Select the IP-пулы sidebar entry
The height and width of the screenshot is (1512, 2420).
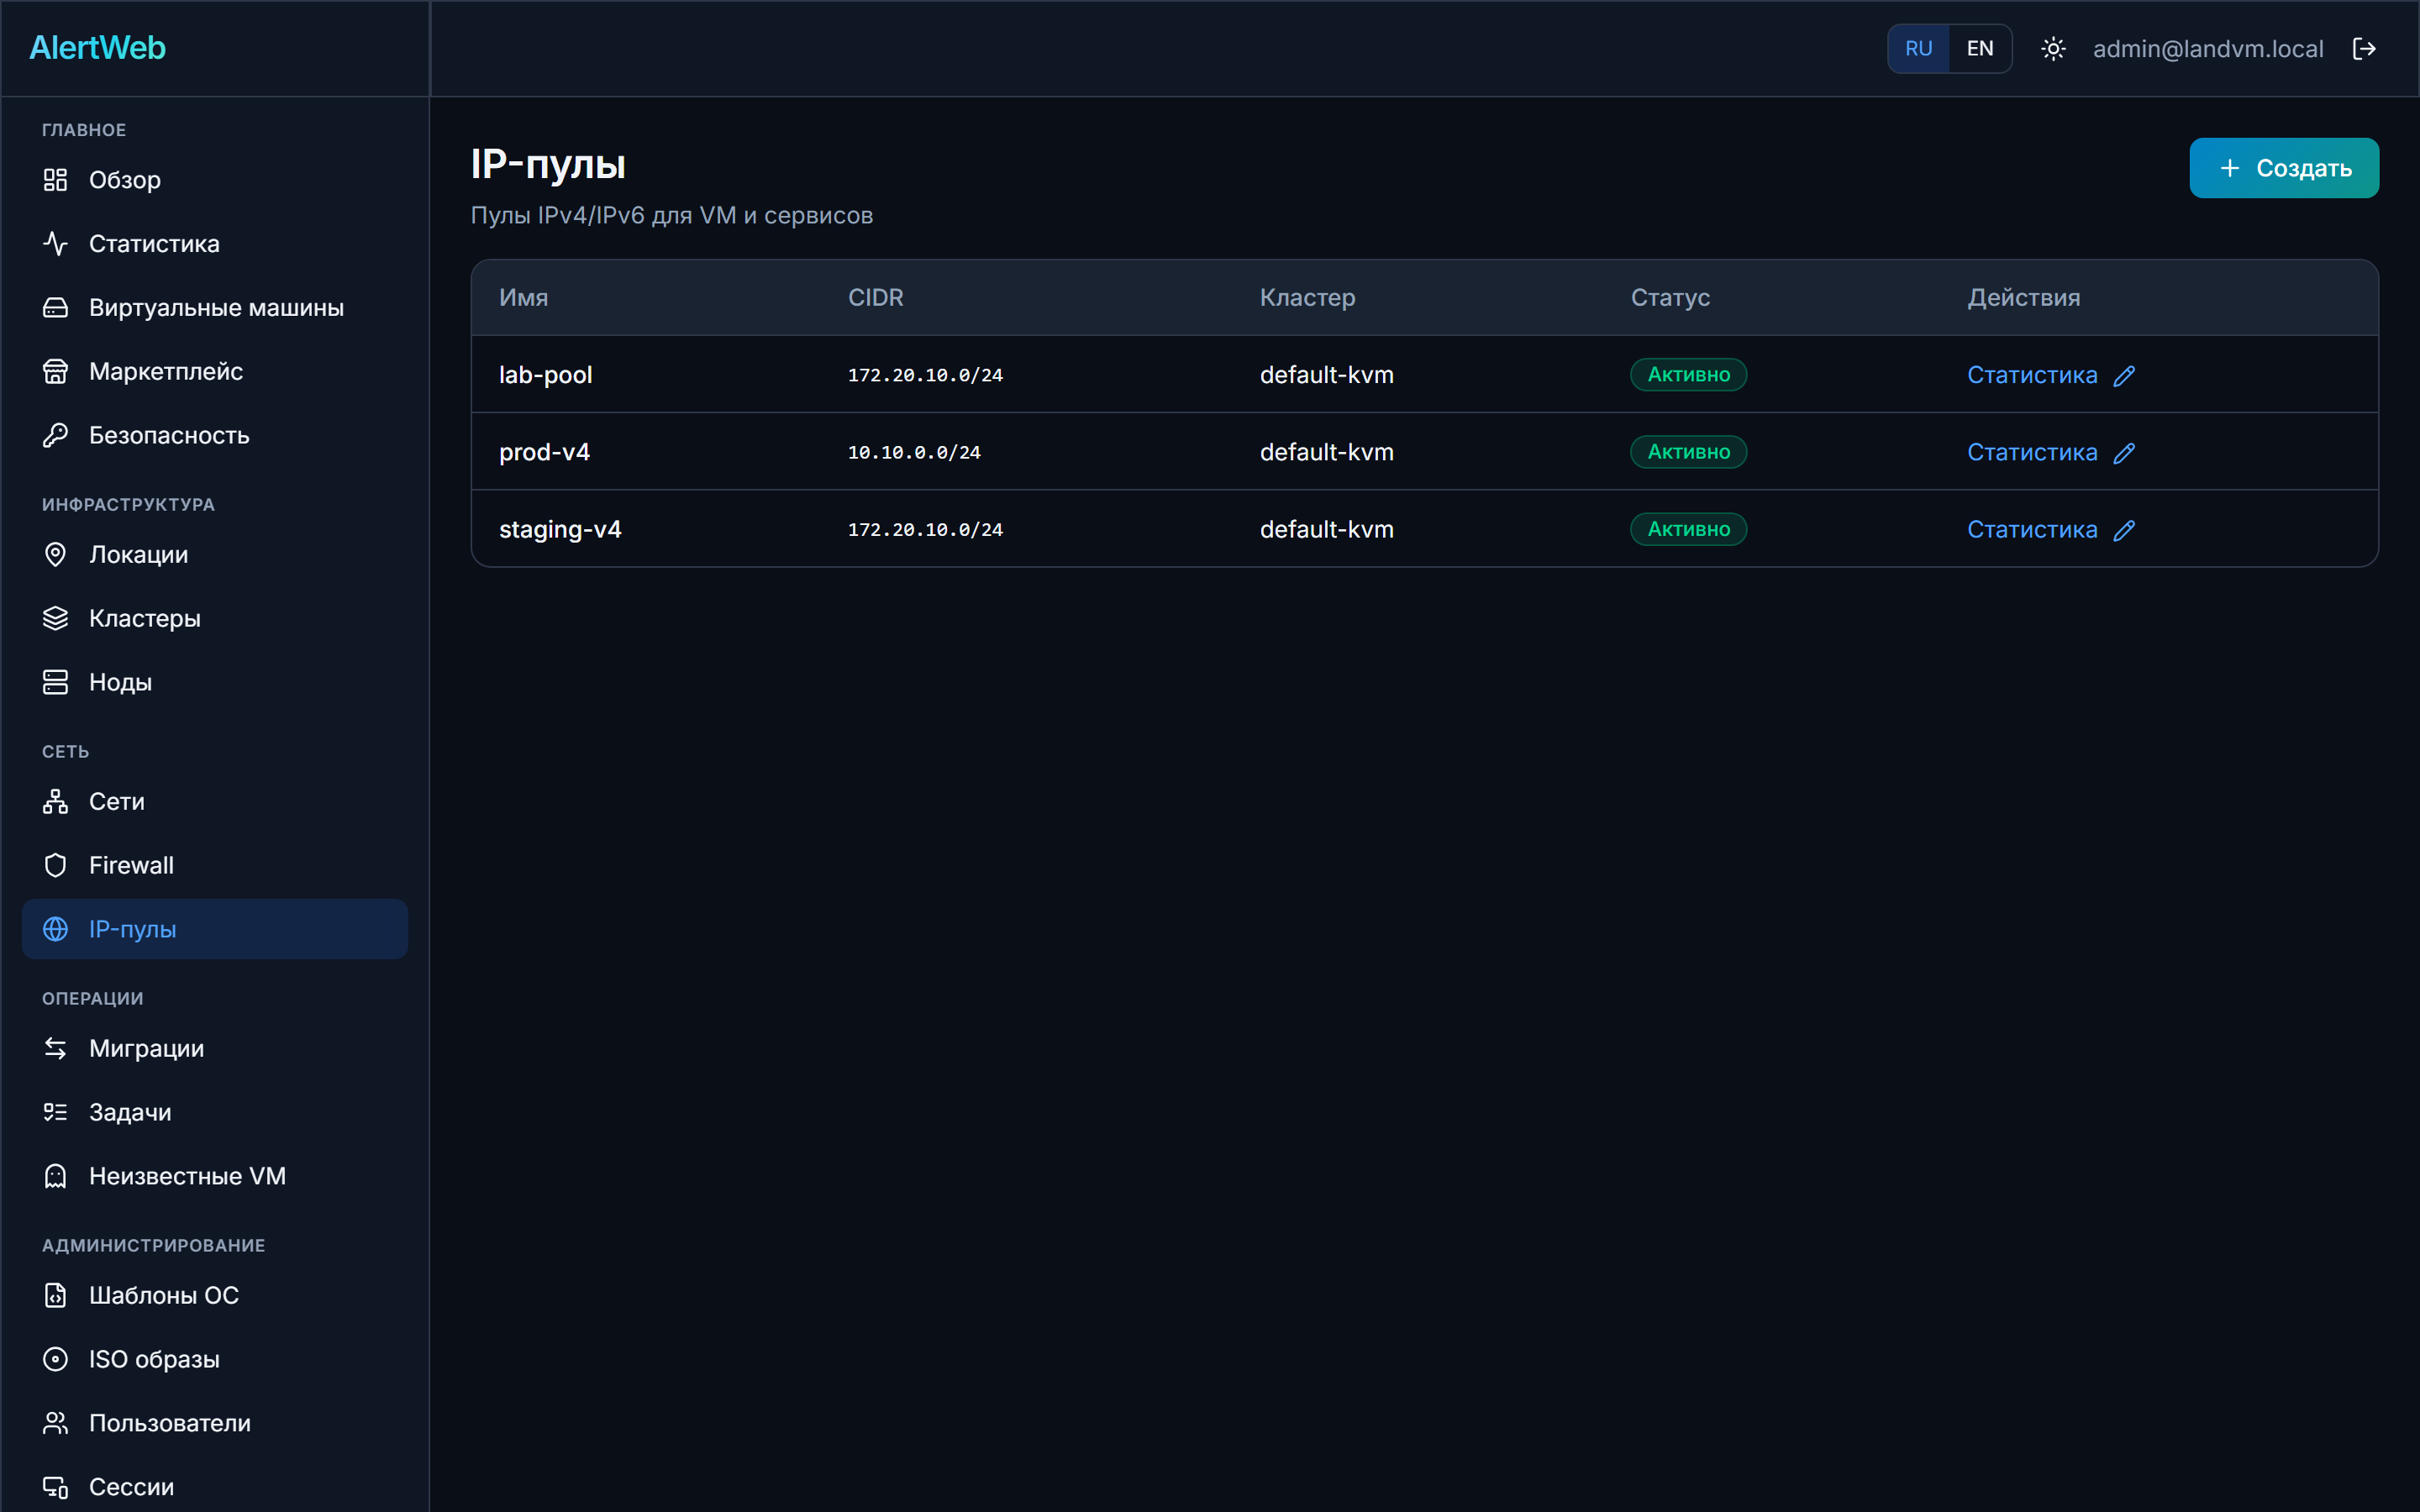(215, 930)
